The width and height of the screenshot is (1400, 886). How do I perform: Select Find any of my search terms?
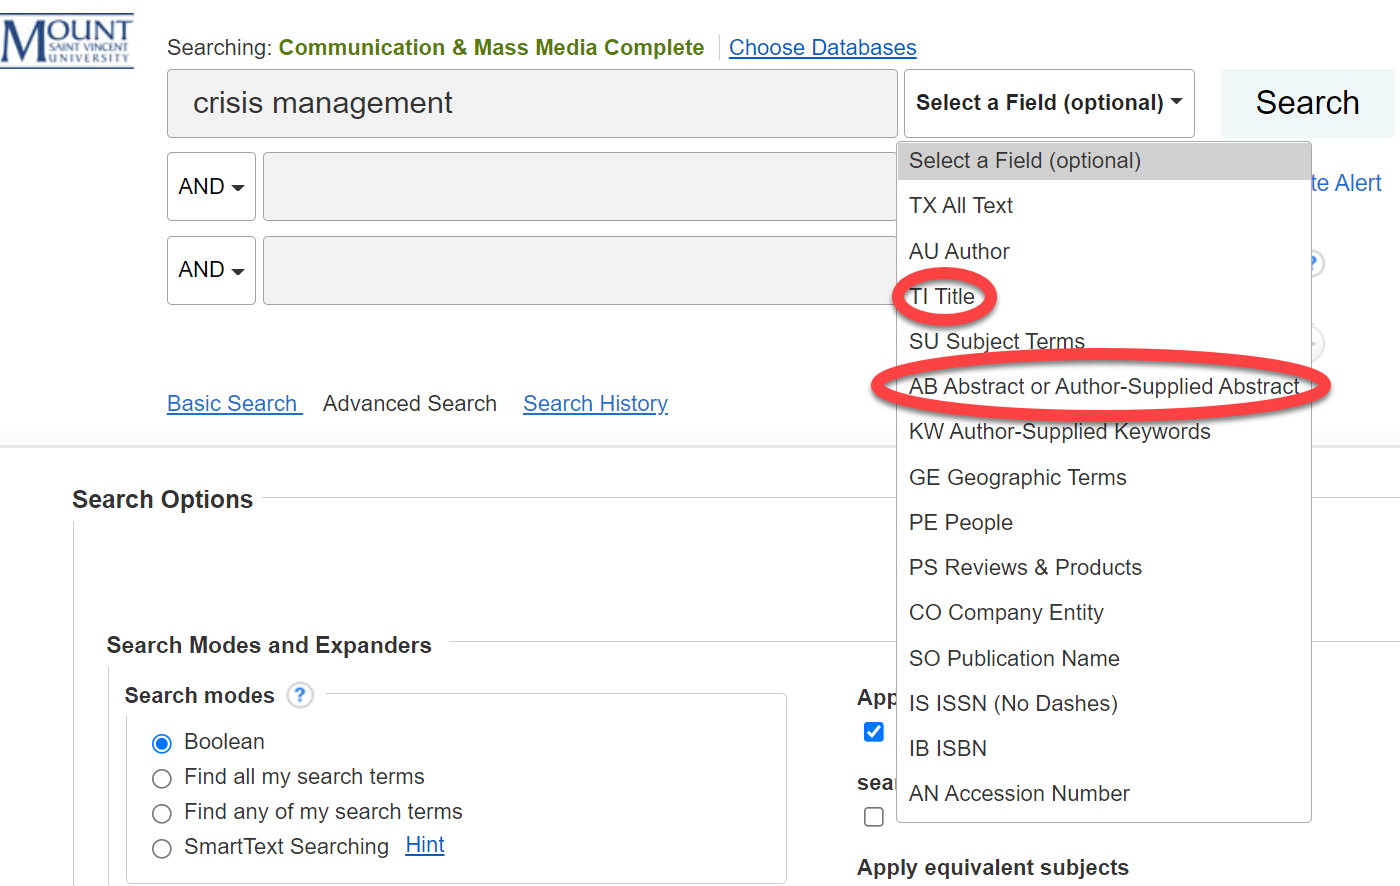[x=162, y=813]
